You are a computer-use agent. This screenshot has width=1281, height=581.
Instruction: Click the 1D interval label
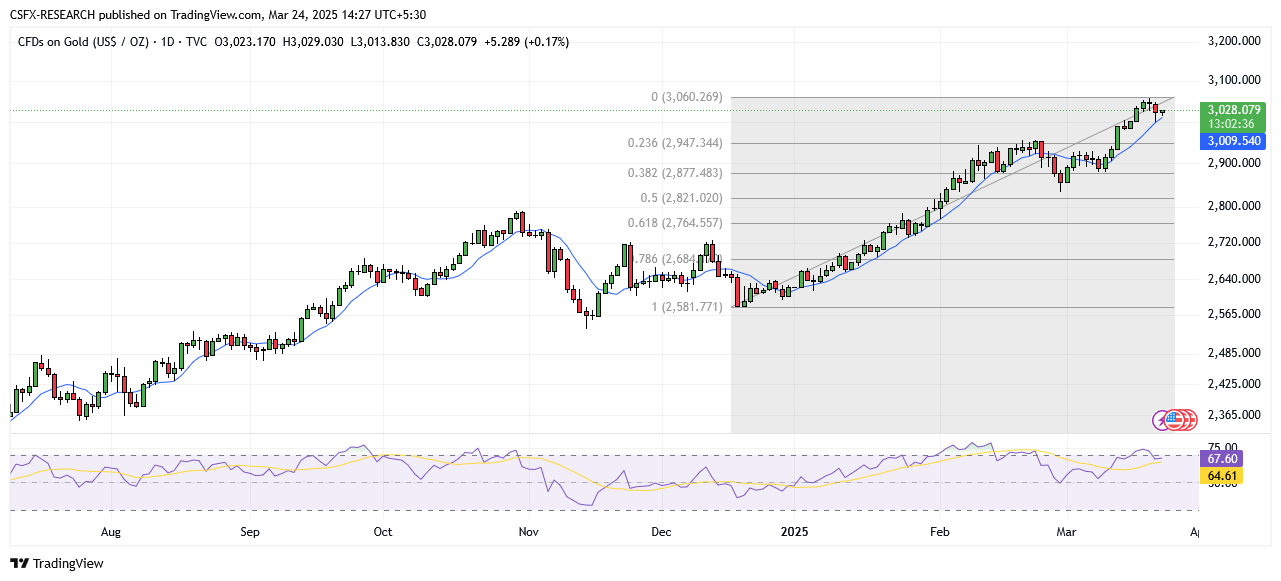(169, 41)
